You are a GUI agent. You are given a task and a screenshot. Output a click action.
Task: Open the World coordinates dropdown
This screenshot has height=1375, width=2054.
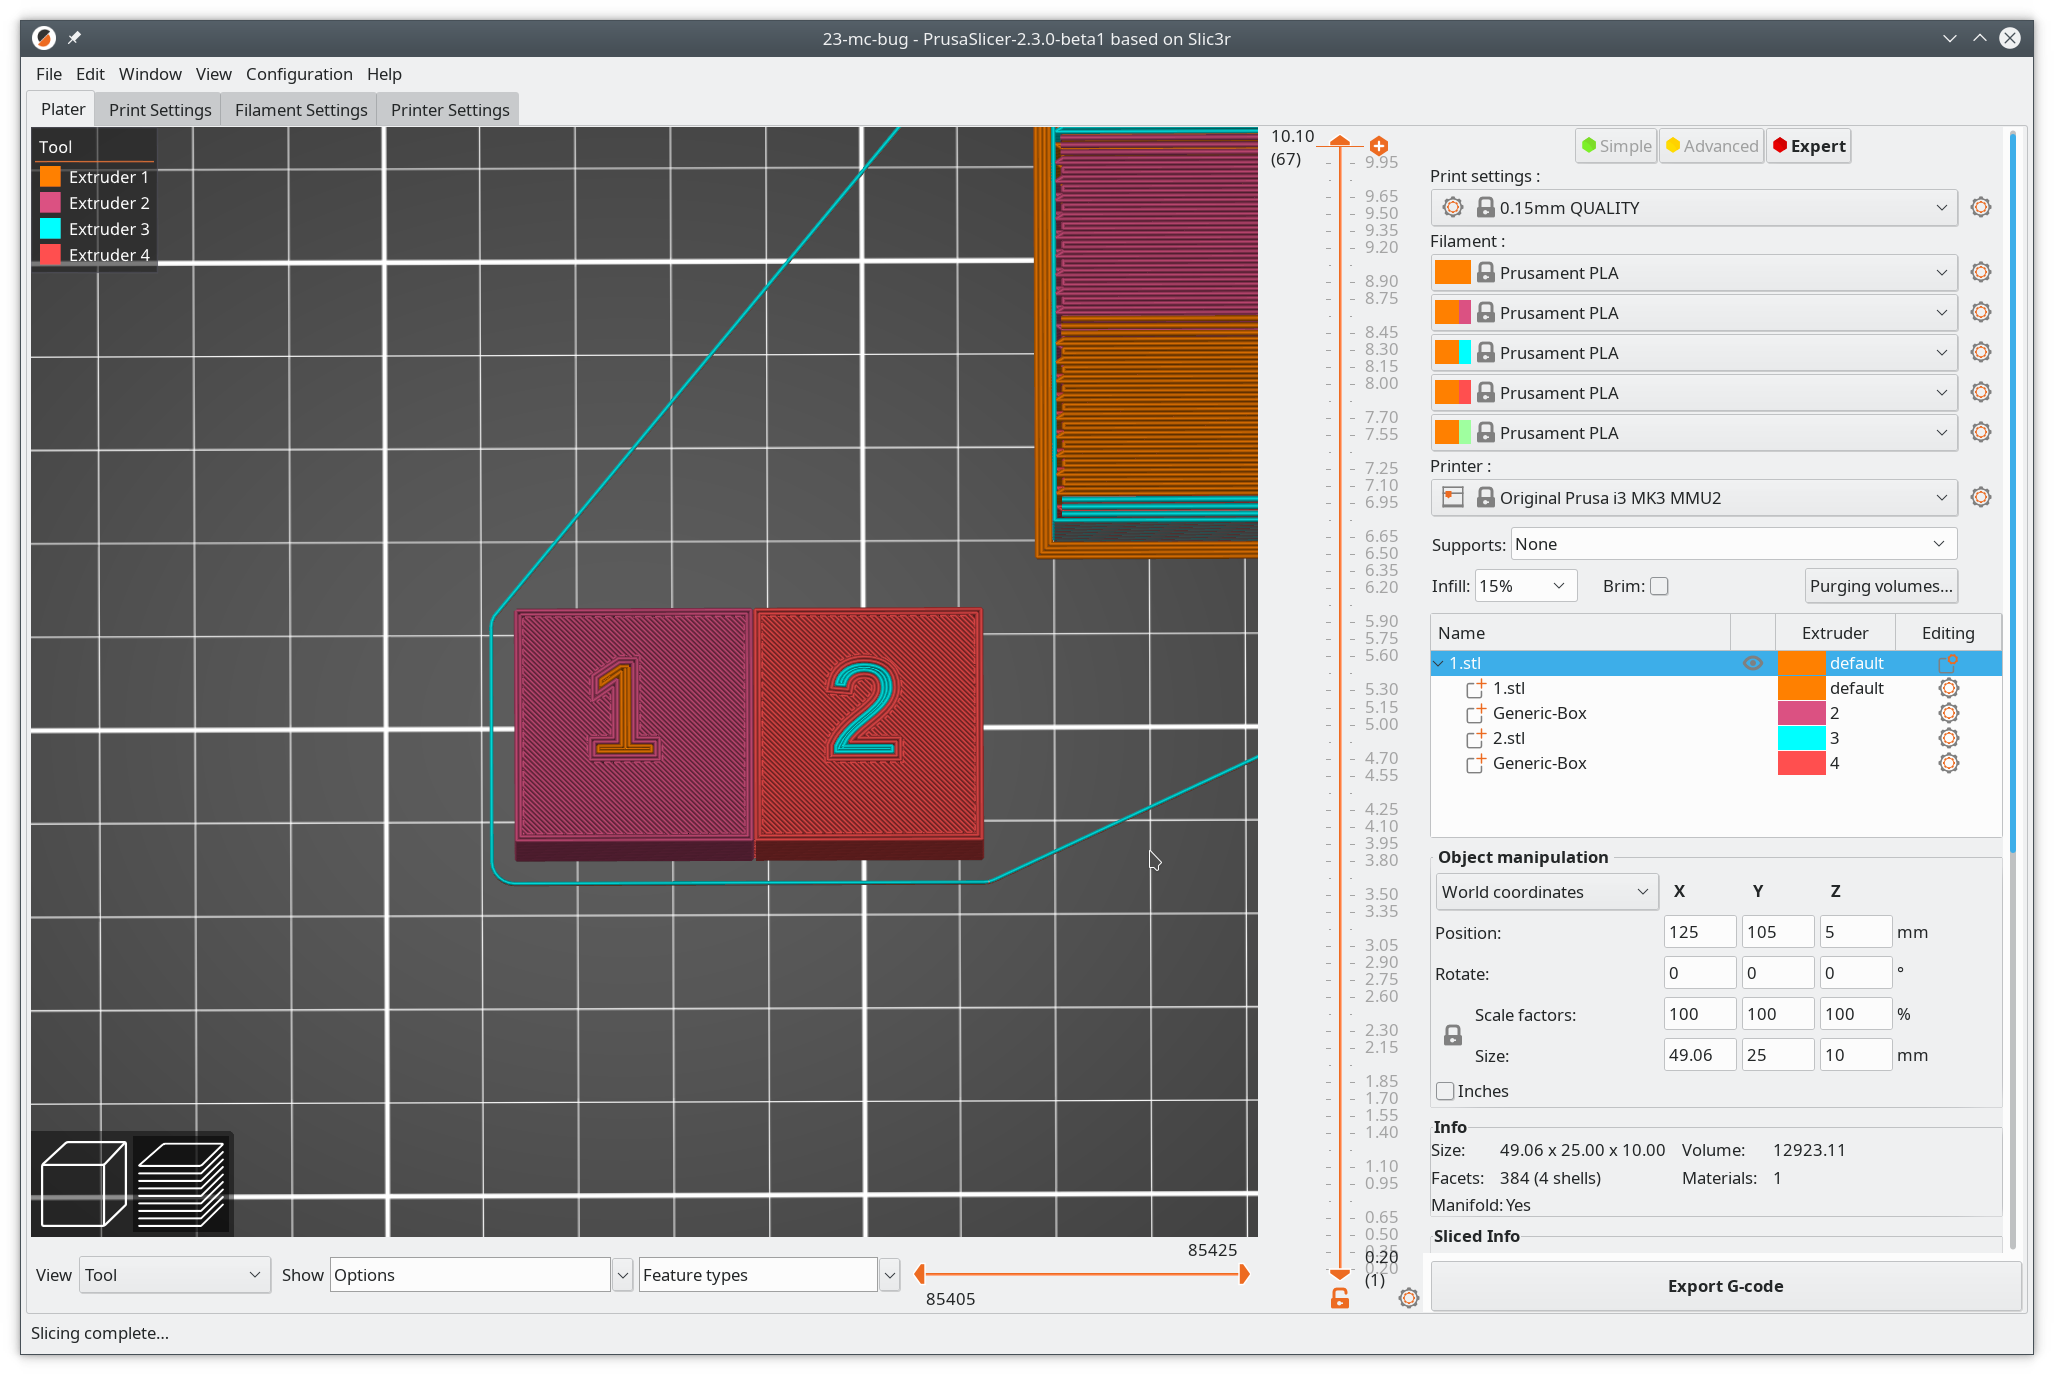1546,892
